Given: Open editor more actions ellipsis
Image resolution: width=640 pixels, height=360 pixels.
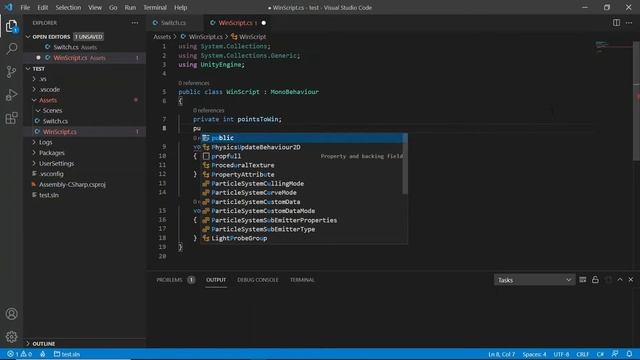Looking at the screenshot, I should coord(629,23).
